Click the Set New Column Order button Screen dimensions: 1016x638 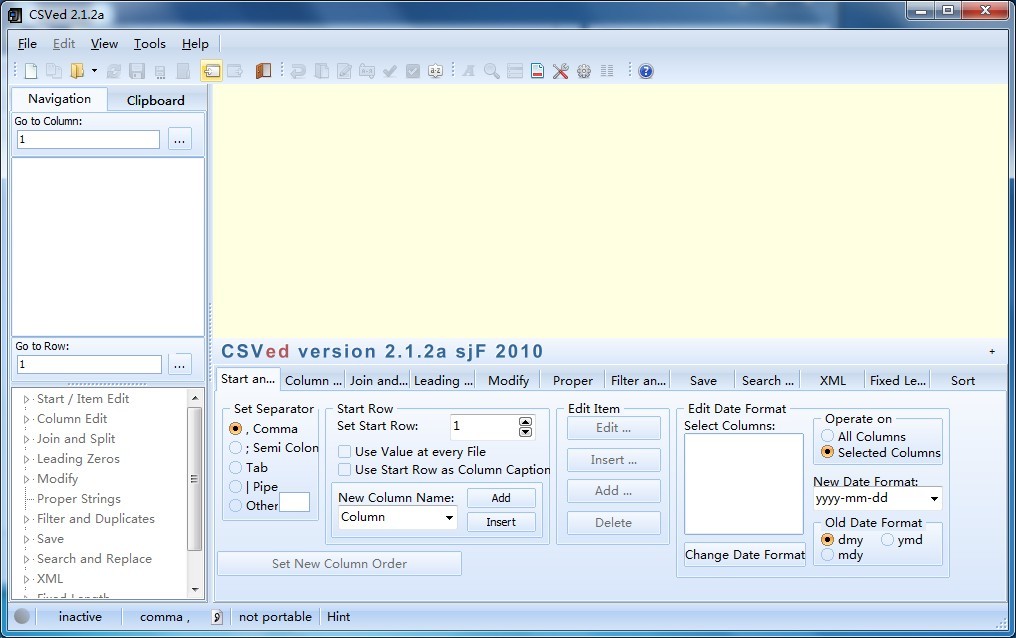click(x=339, y=564)
